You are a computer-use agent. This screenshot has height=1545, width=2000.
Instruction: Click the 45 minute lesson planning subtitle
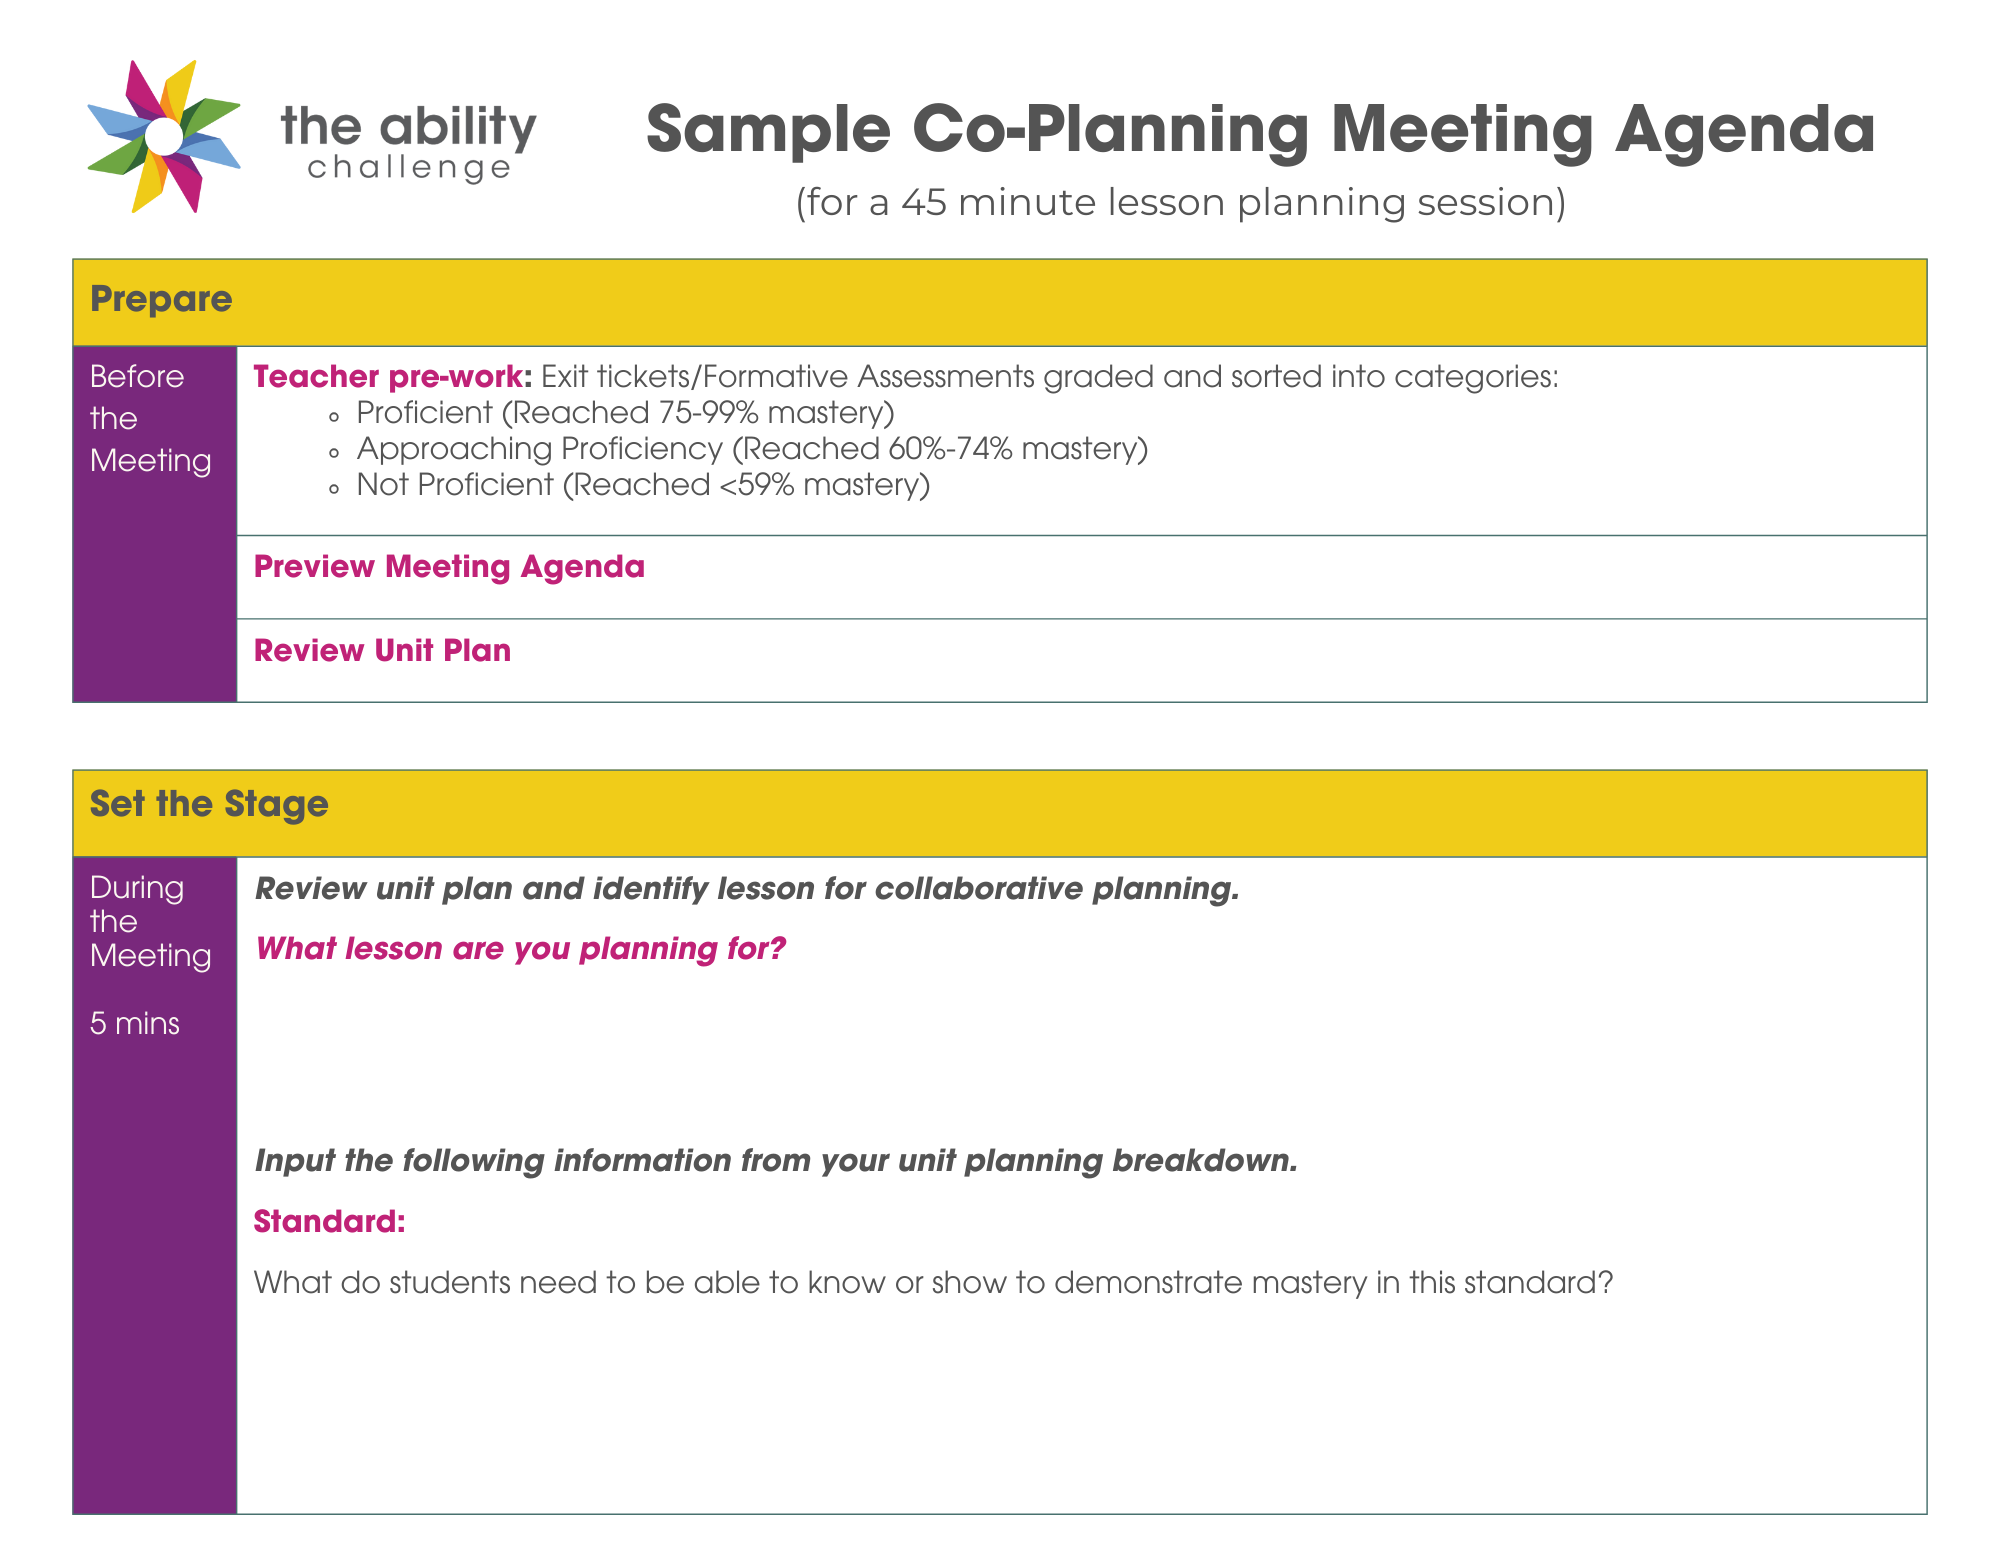pyautogui.click(x=1180, y=202)
